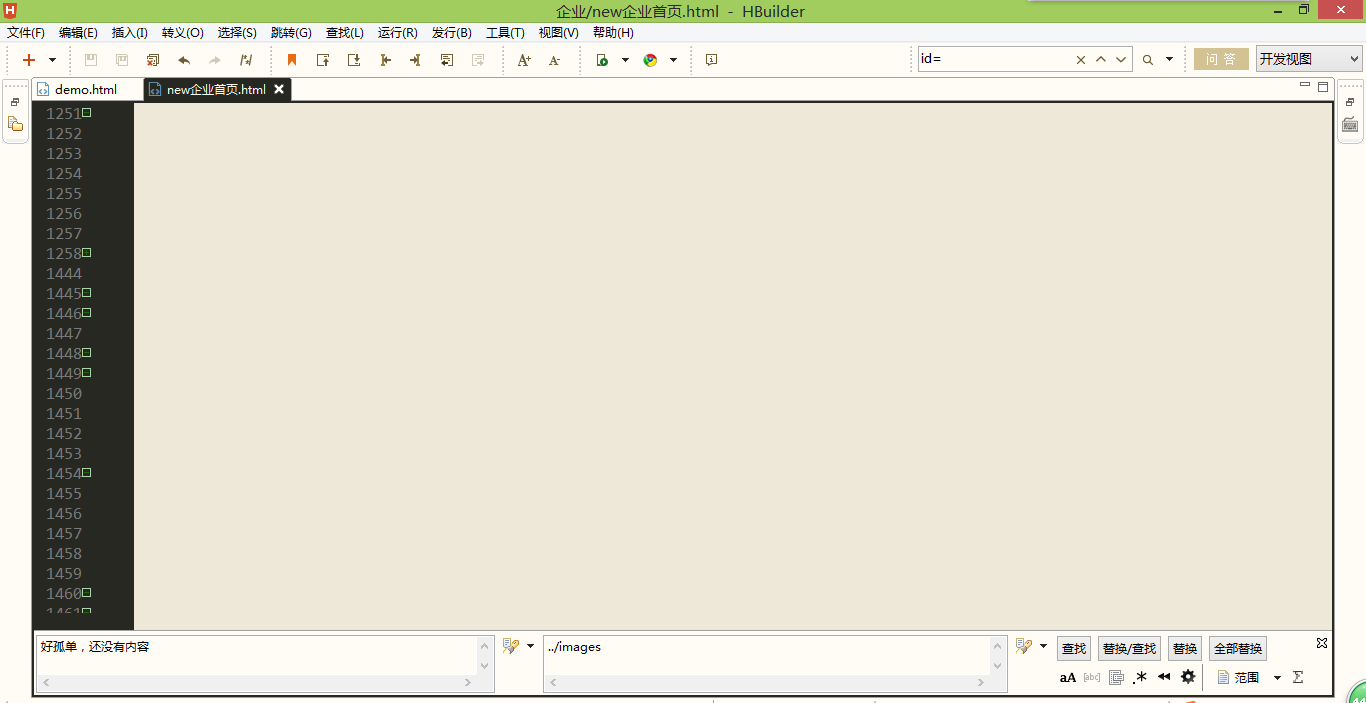Toggle code fold marker at line 1445
This screenshot has width=1366, height=703.
pos(87,292)
